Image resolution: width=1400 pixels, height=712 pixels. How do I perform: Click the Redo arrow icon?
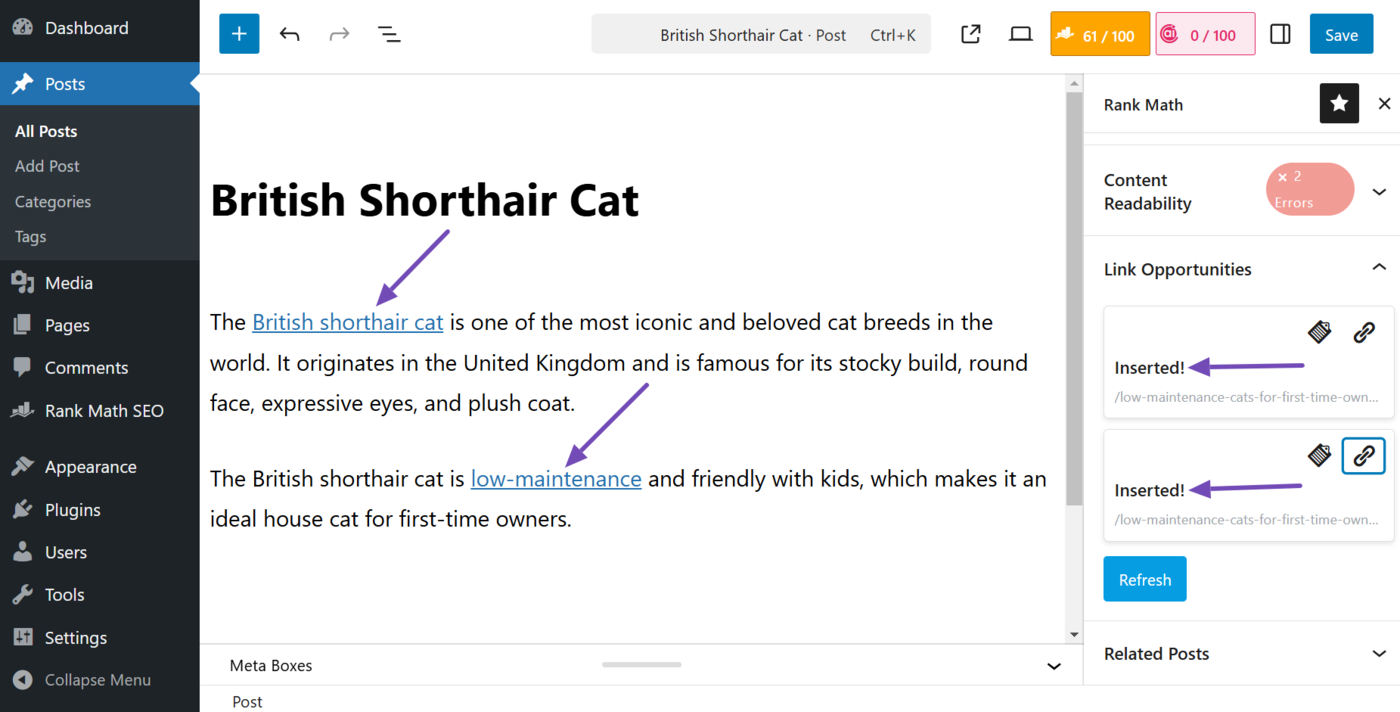pos(339,33)
